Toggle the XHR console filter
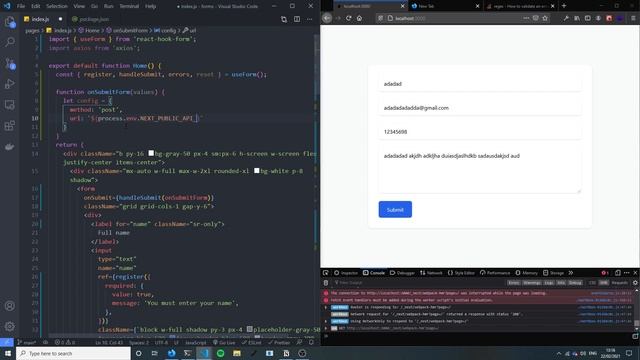 point(604,282)
